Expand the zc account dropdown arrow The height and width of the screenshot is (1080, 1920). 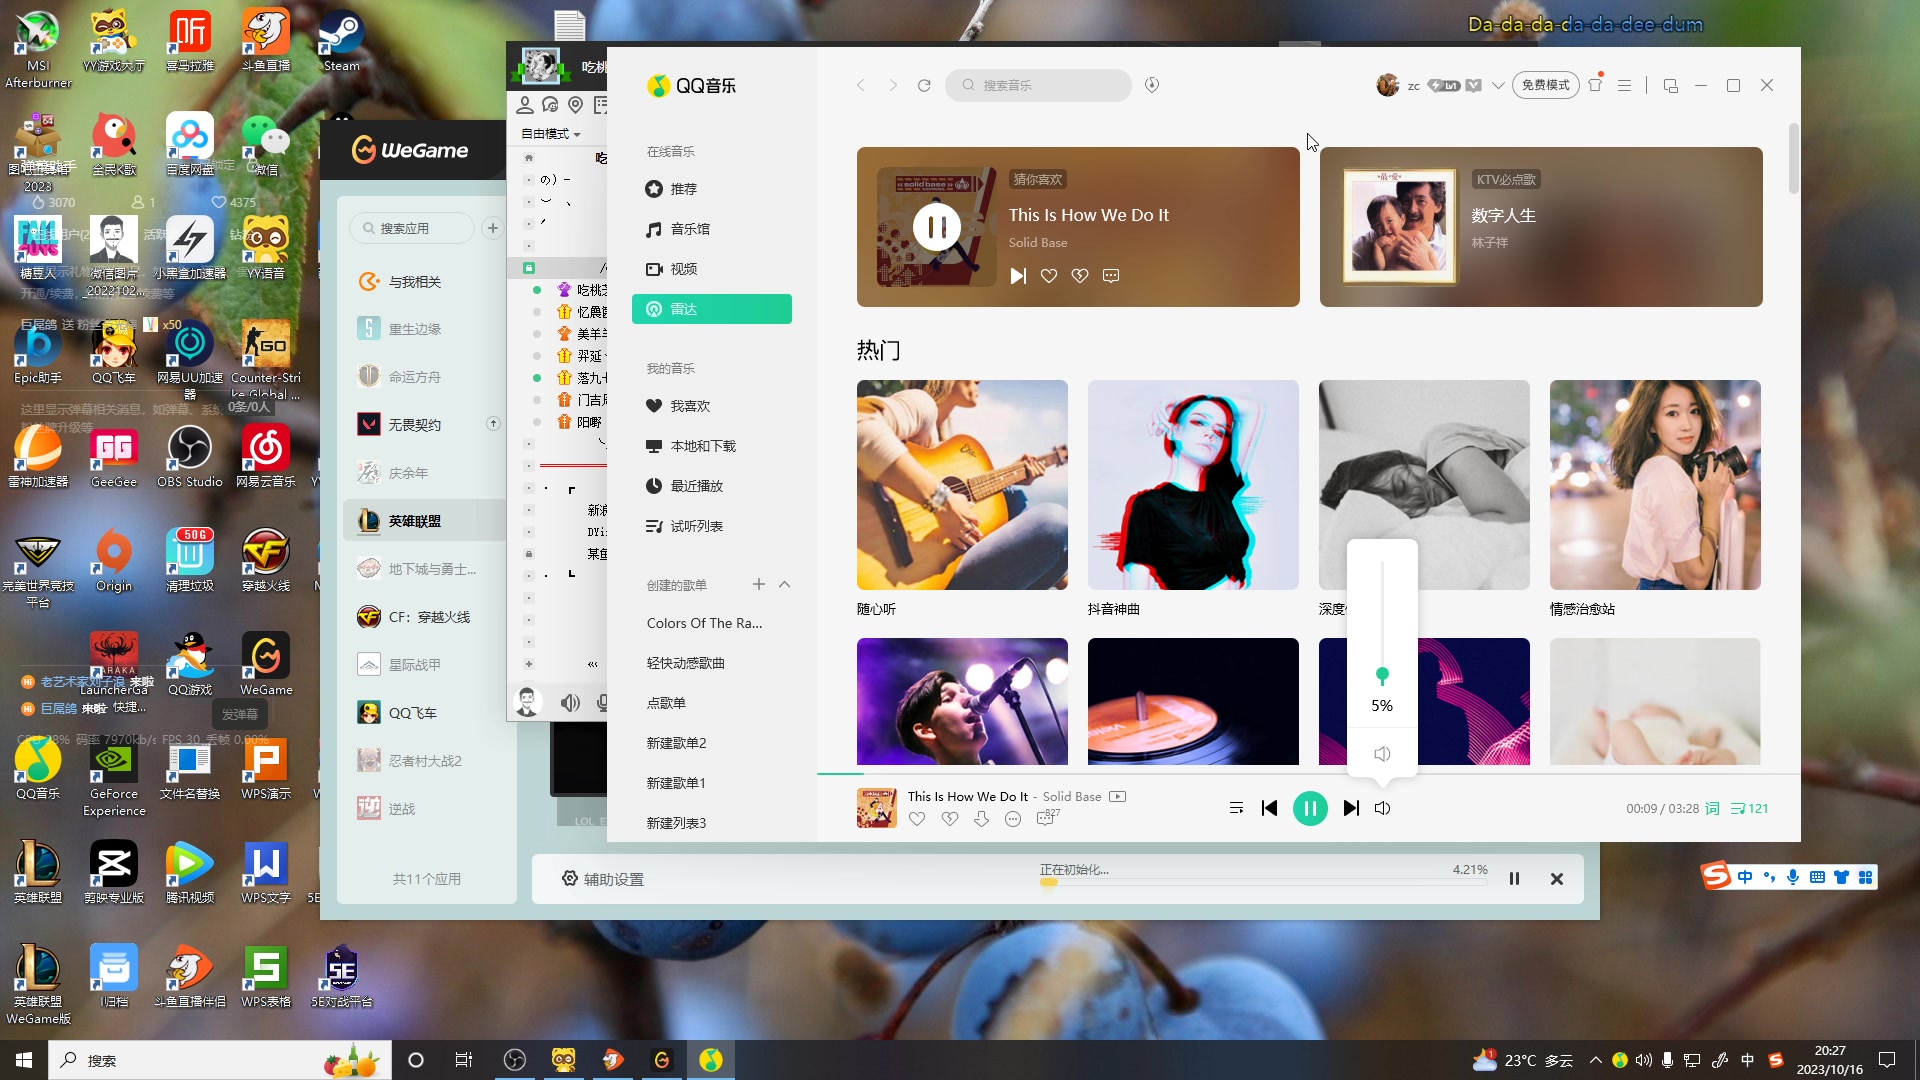pyautogui.click(x=1498, y=85)
